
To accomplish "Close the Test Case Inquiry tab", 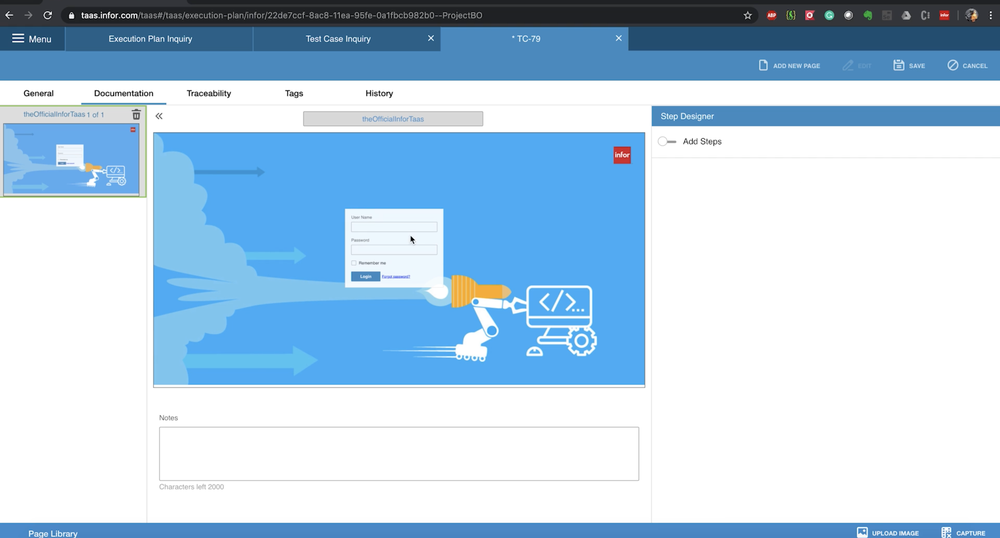I will [430, 38].
